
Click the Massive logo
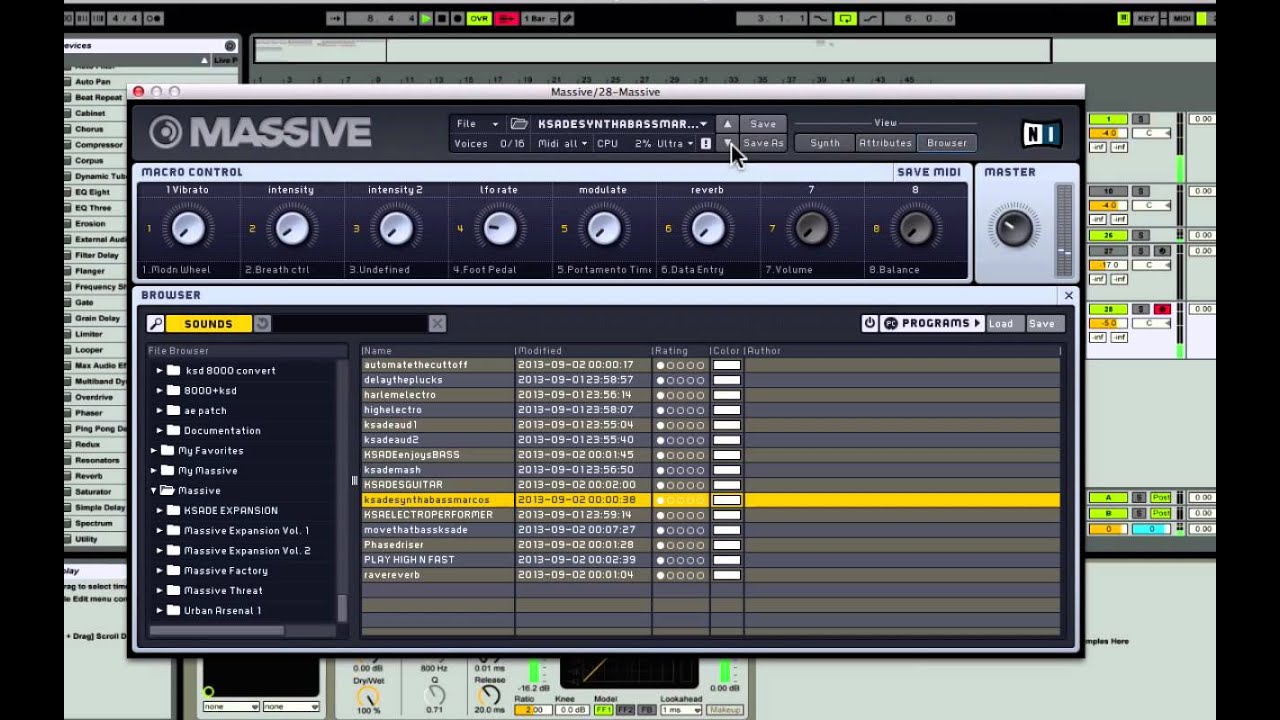(260, 132)
